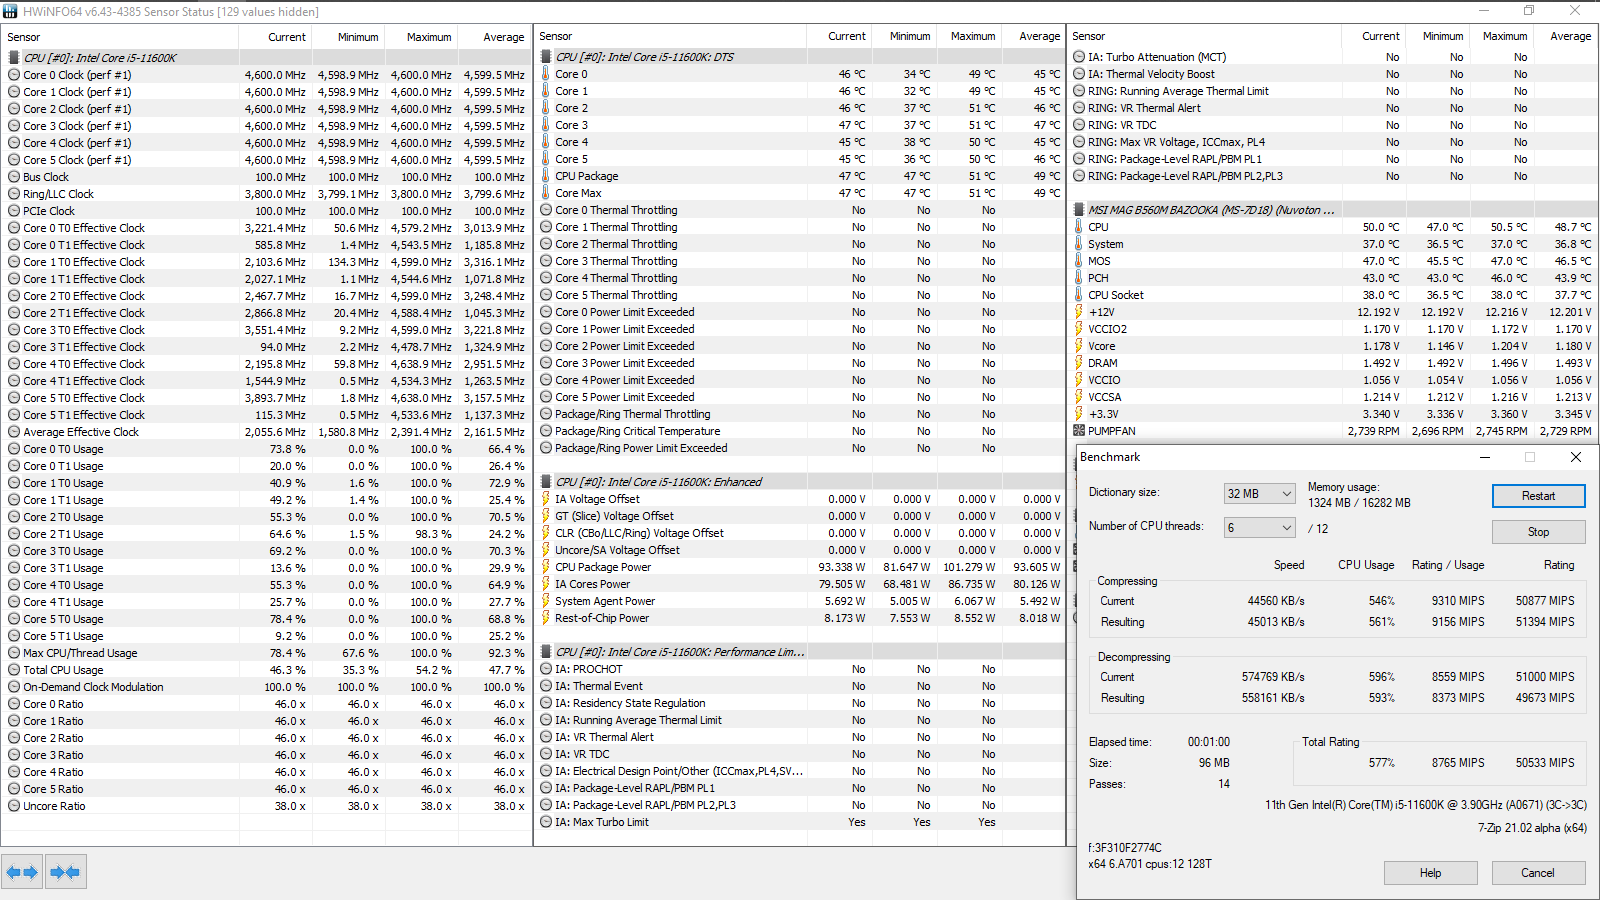Viewport: 1600px width, 900px height.
Task: Click the icon beside Total CPU Usage
Action: [14, 670]
